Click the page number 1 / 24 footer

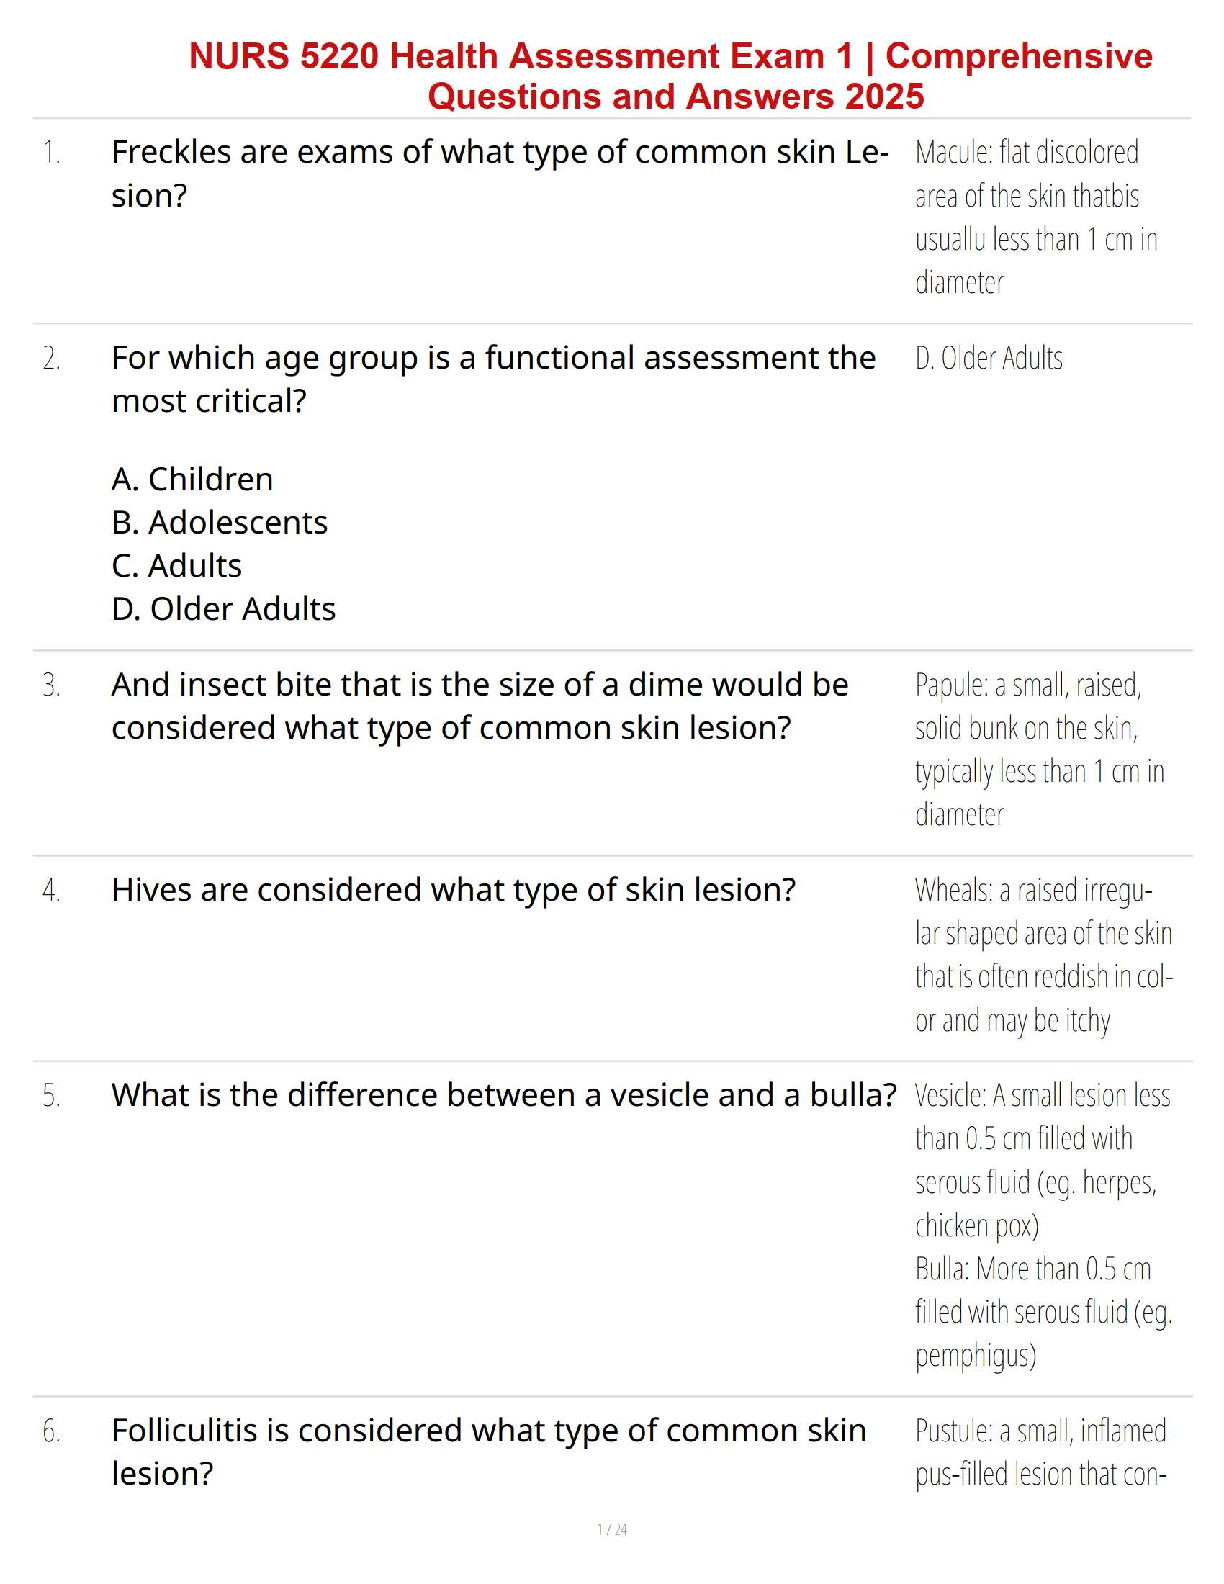point(612,1529)
